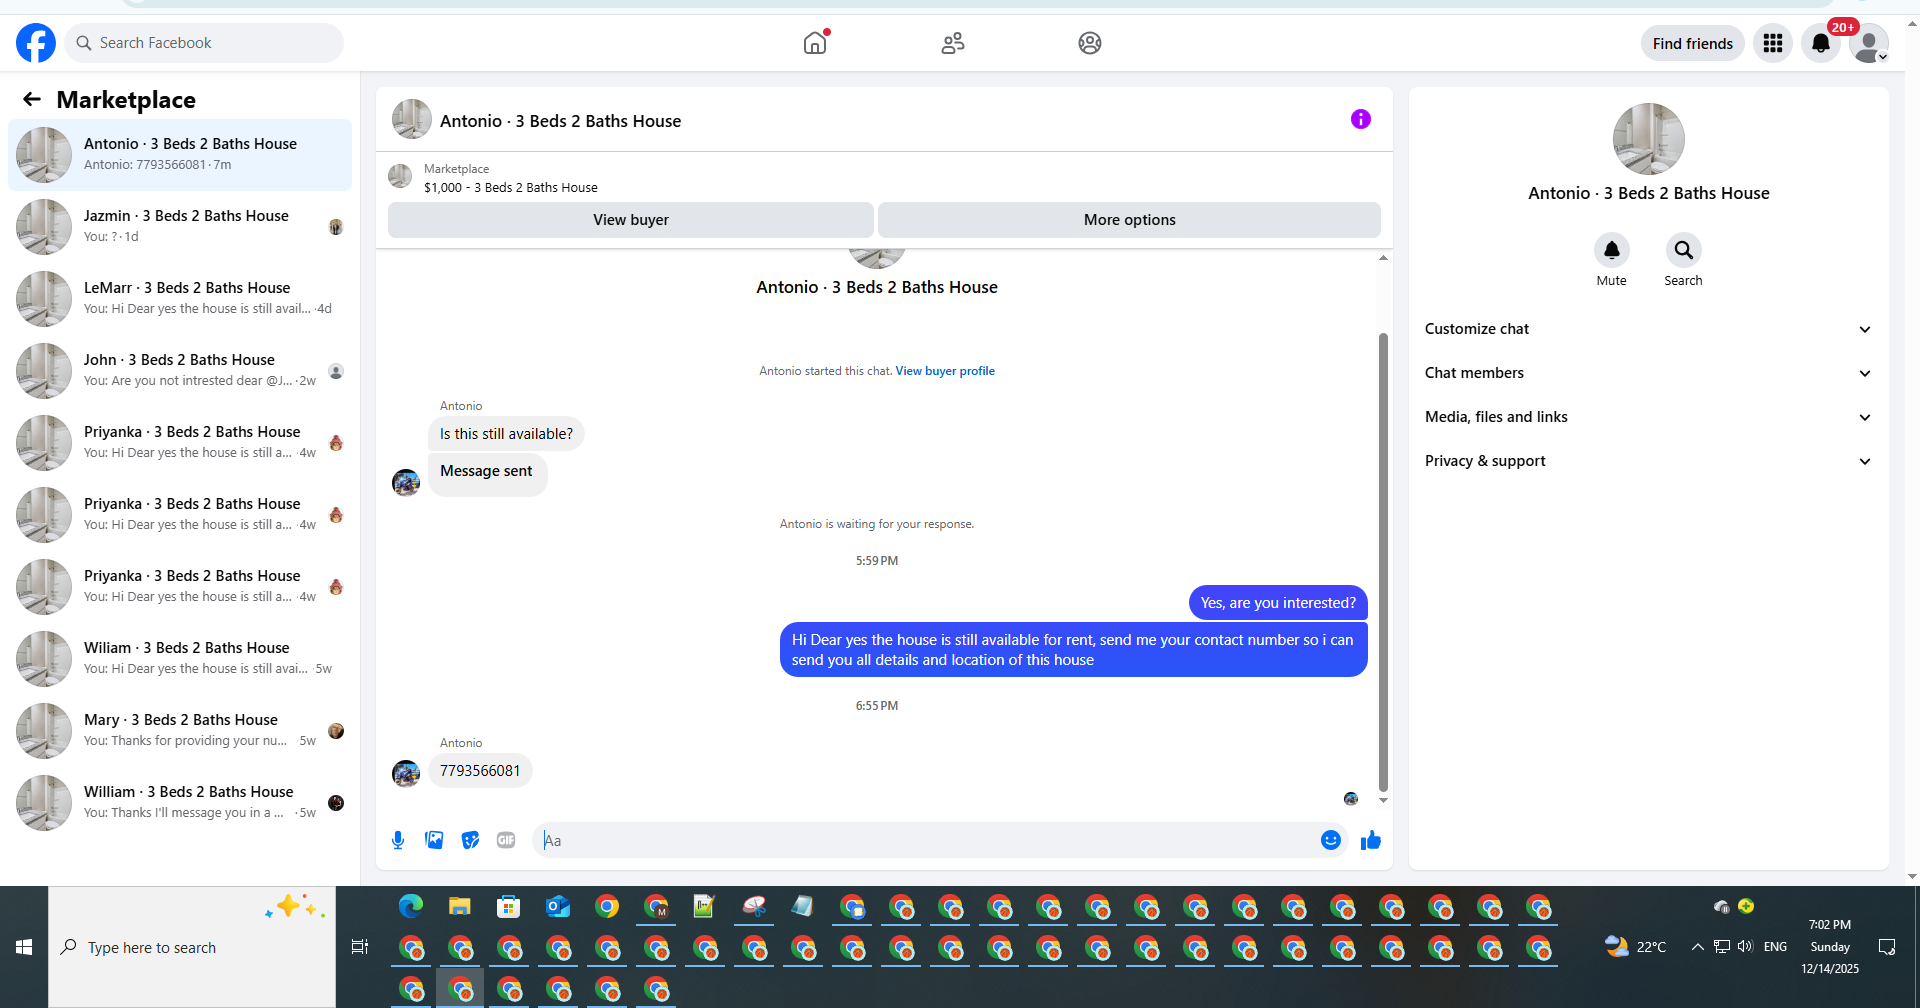Open John conversation in chat list
Viewport: 1920px width, 1008px height.
point(180,371)
